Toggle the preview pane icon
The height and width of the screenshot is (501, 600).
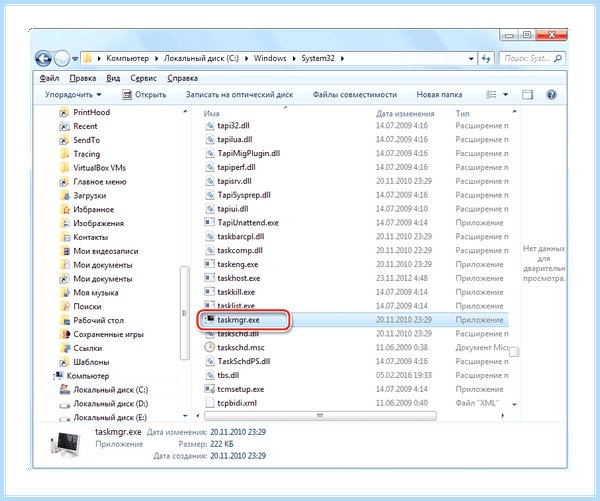coord(528,95)
